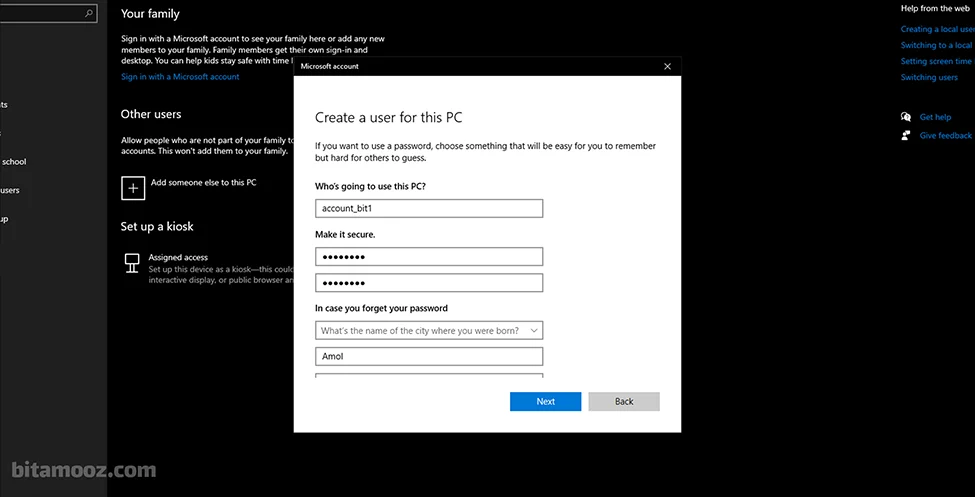The width and height of the screenshot is (975, 497).
Task: Click the username field containing account_bit1
Action: (429, 208)
